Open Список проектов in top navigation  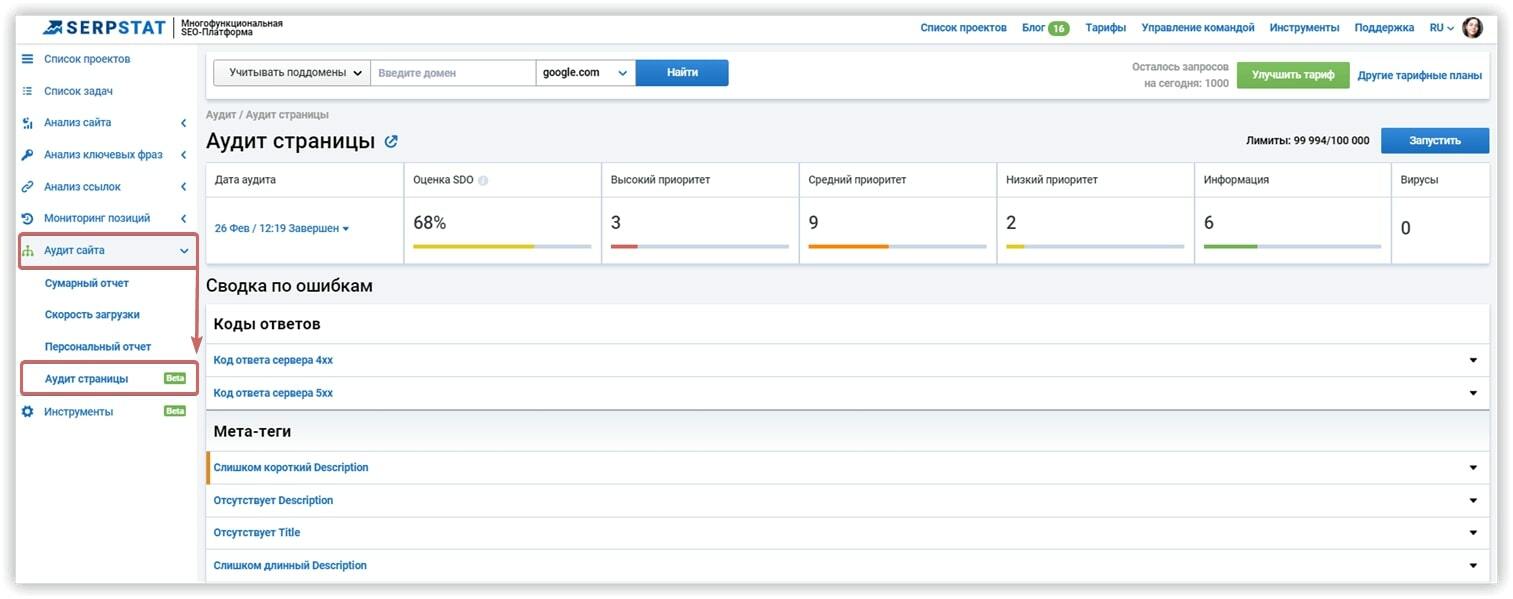coord(963,28)
